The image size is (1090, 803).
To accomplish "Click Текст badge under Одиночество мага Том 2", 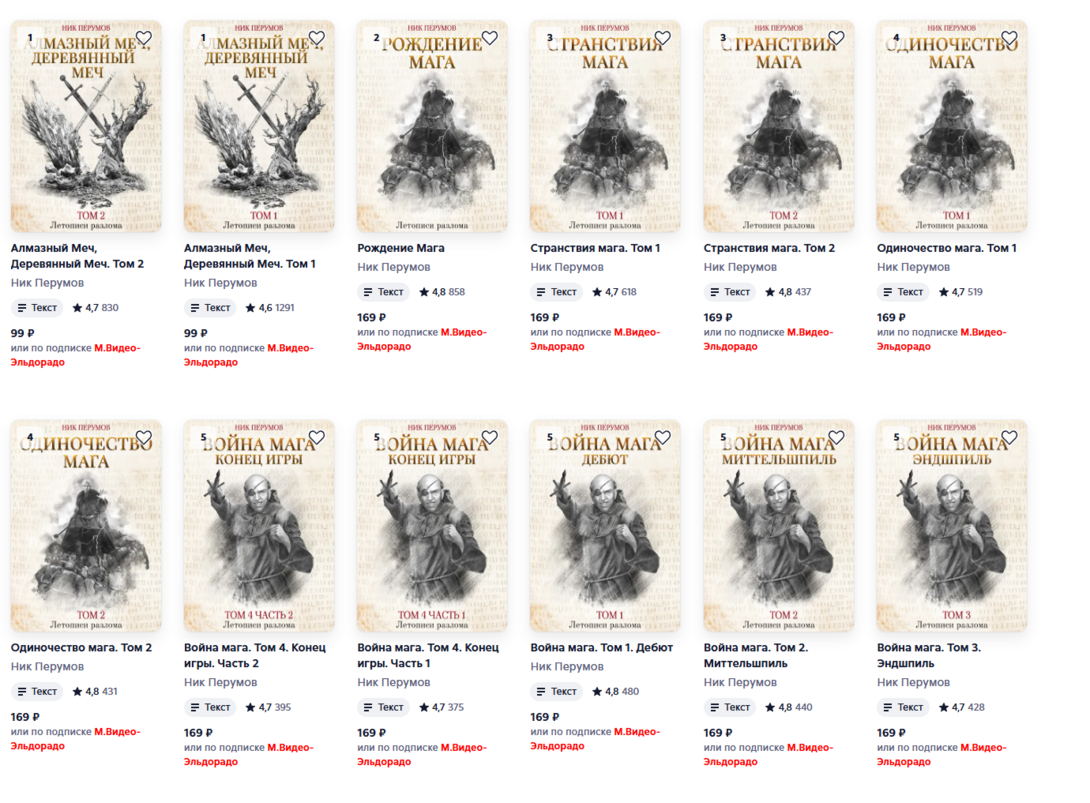I will click(x=37, y=692).
